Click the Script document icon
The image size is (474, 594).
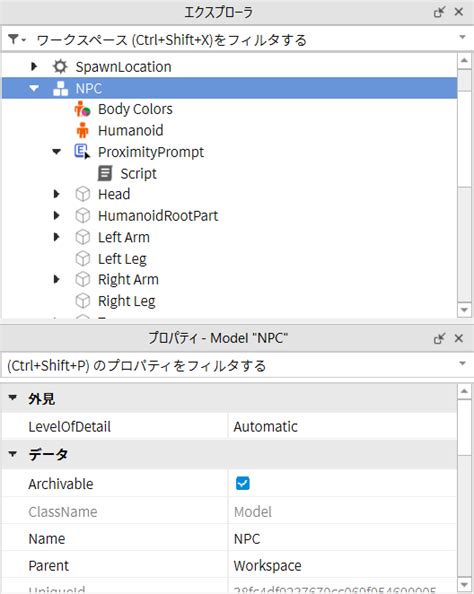[x=105, y=174]
